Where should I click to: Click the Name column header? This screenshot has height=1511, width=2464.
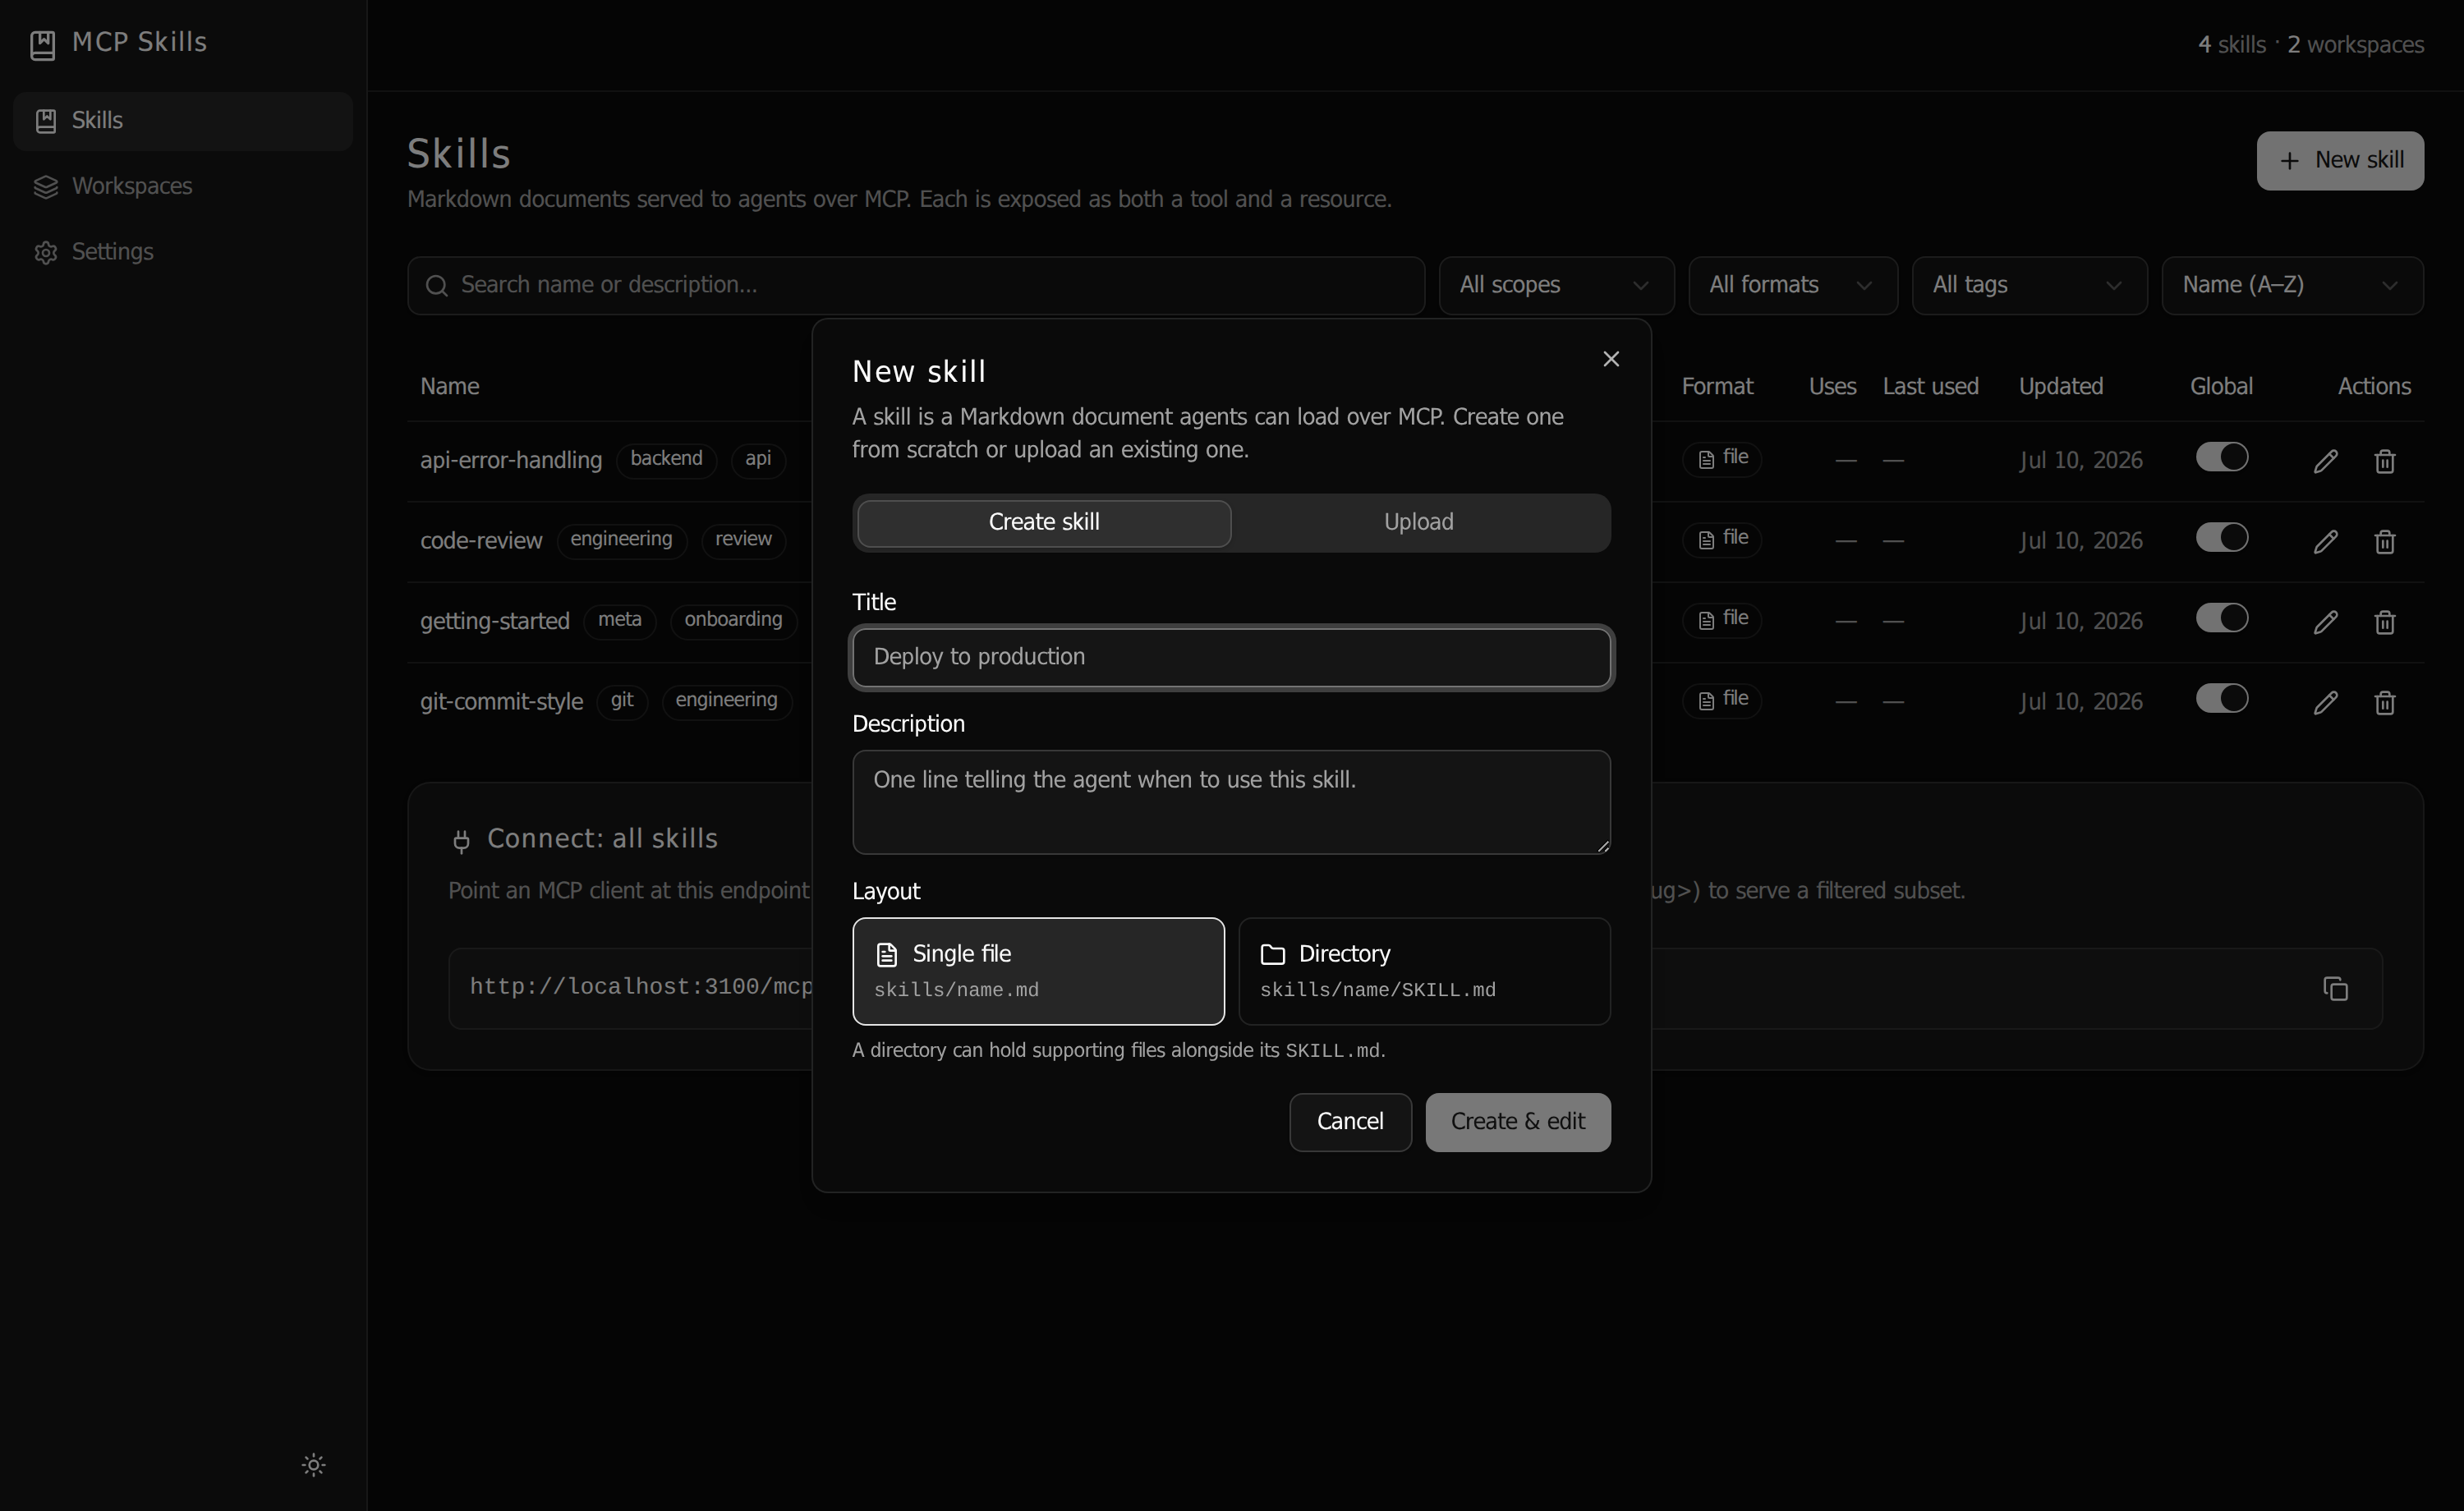click(449, 387)
